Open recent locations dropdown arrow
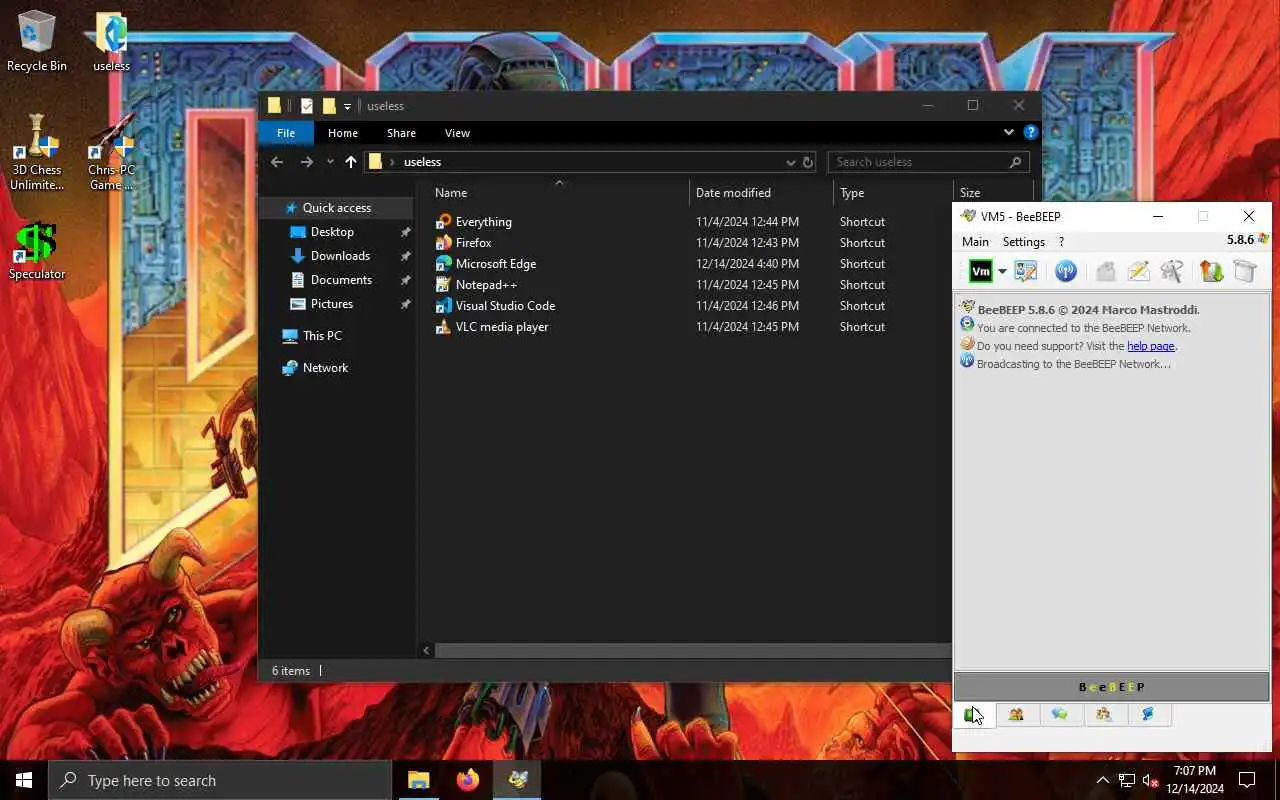The image size is (1280, 800). 330,162
